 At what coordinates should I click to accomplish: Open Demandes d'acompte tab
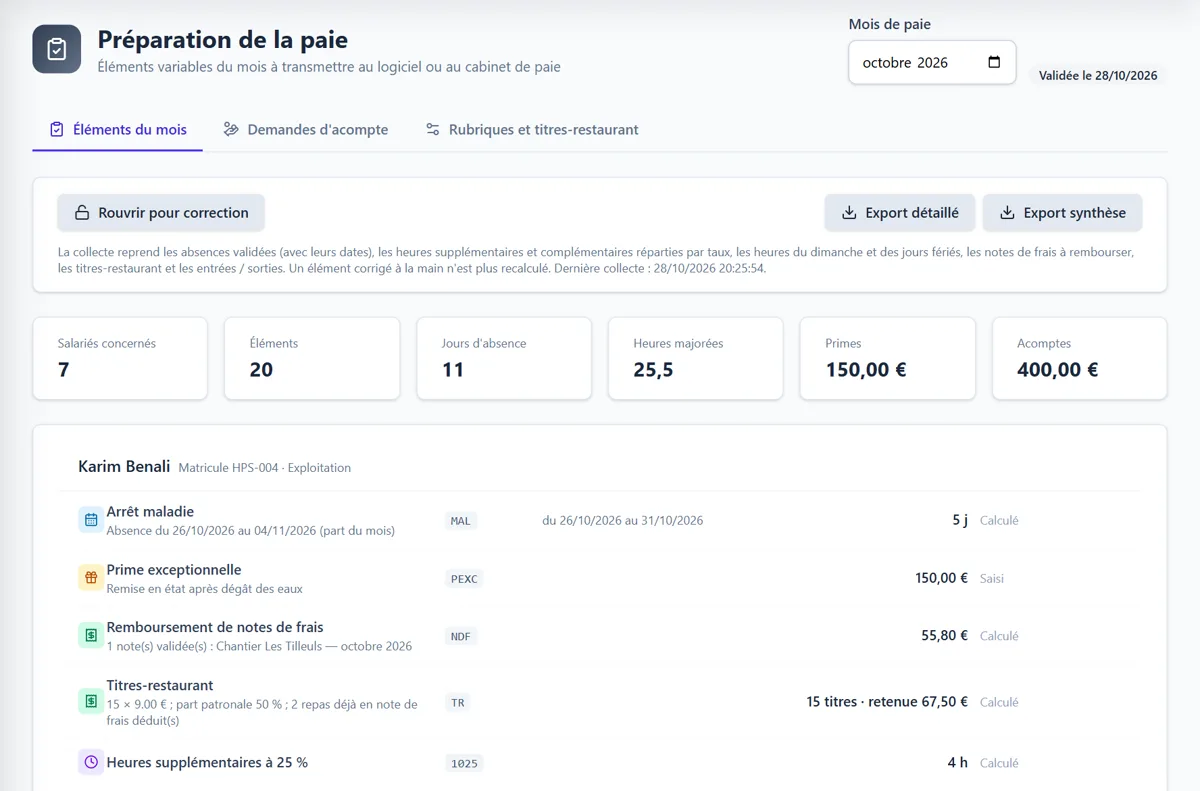(306, 129)
